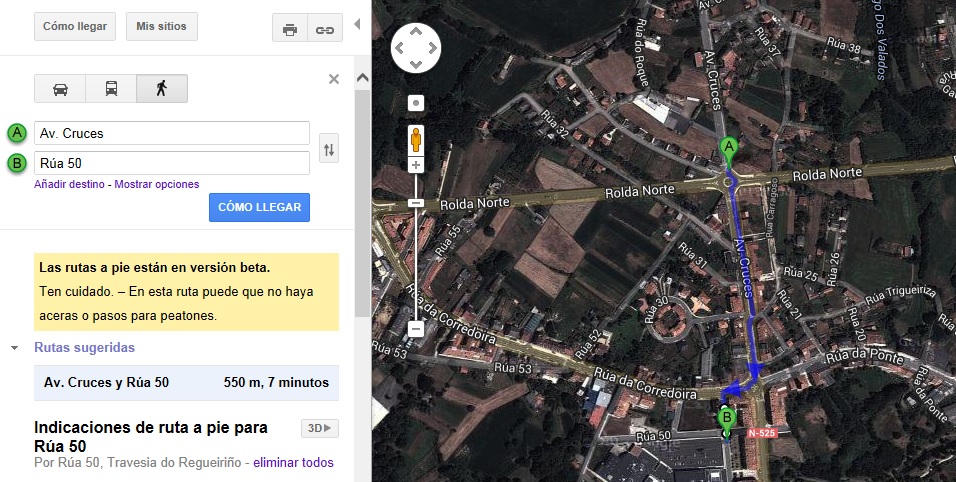Open the 3D route preview button
Viewport: 956px width, 482px height.
coord(320,428)
